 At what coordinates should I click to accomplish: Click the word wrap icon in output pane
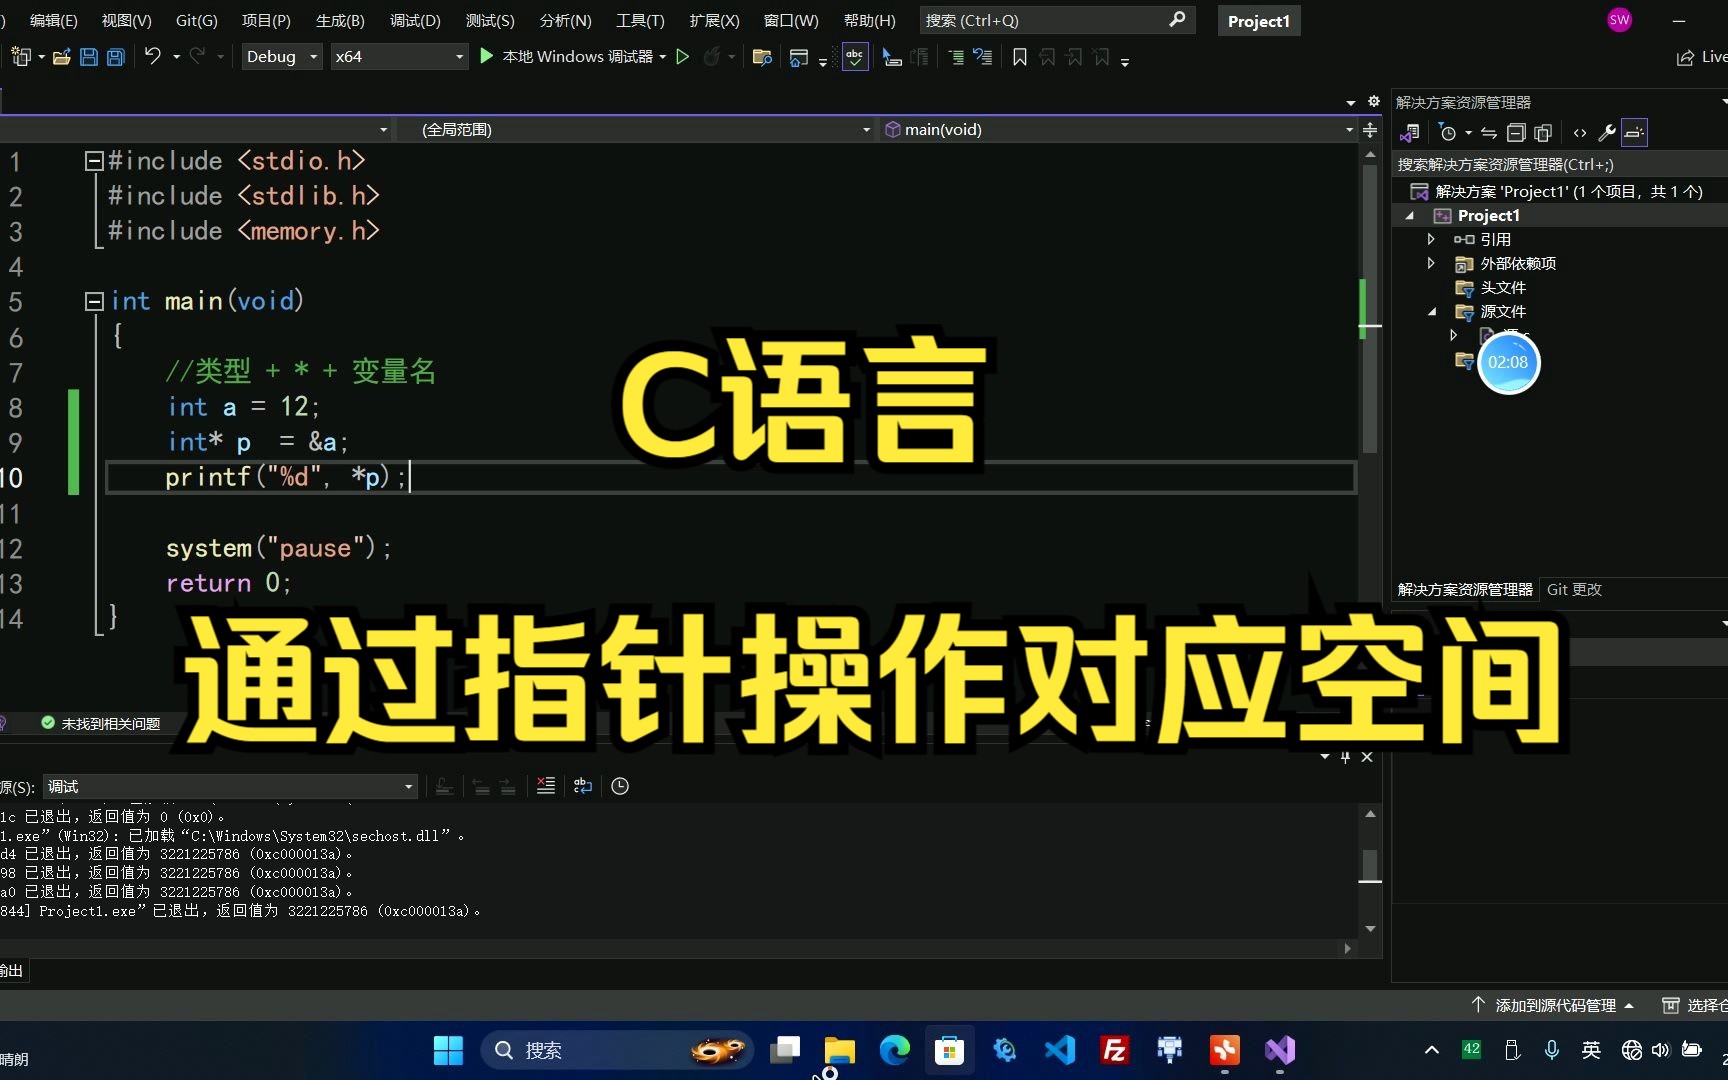click(x=582, y=786)
